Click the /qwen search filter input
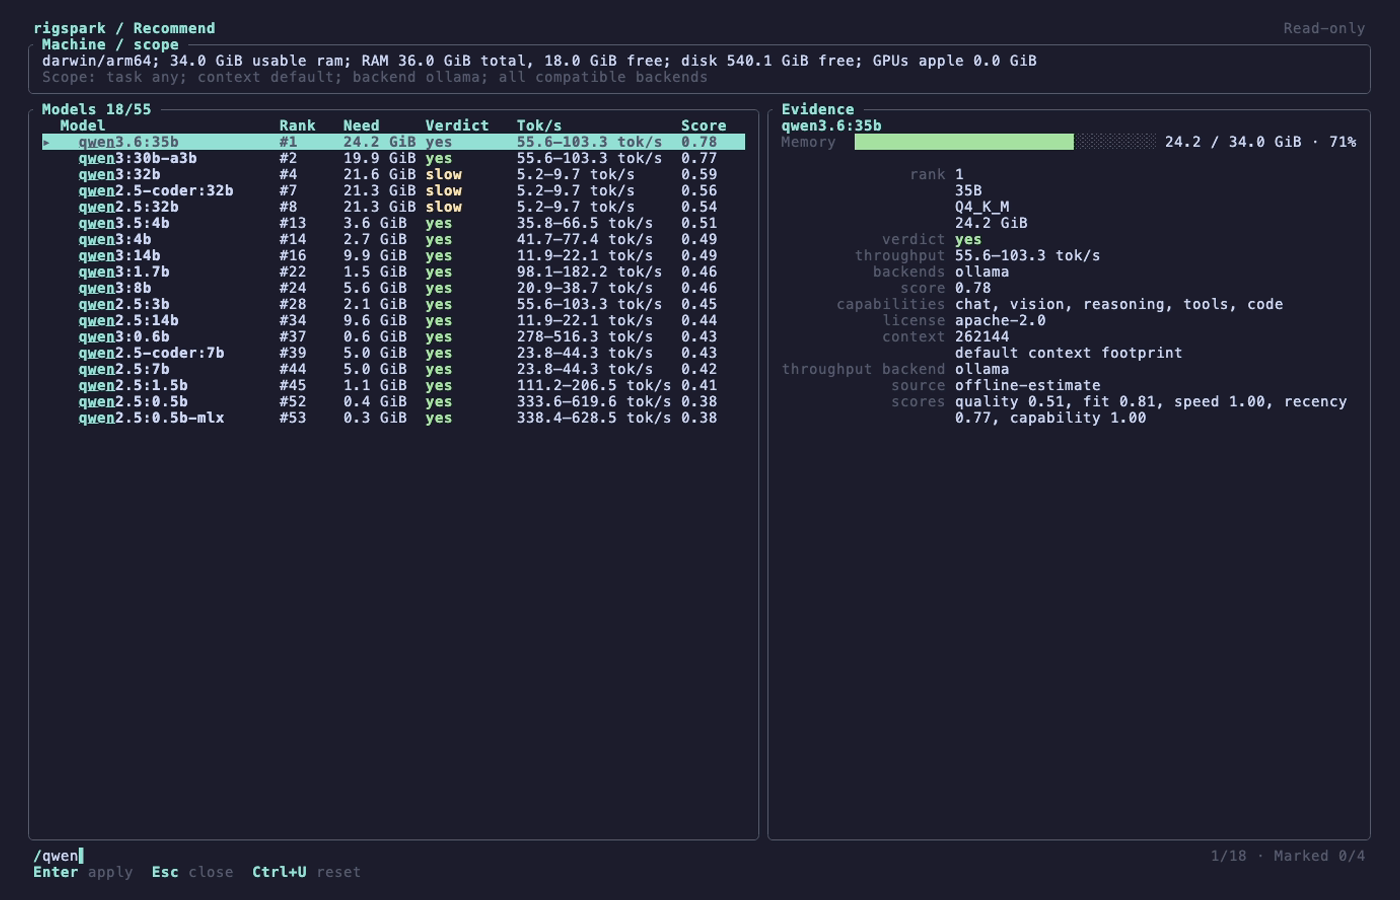Screen dimensions: 1400x900 [x=58, y=855]
